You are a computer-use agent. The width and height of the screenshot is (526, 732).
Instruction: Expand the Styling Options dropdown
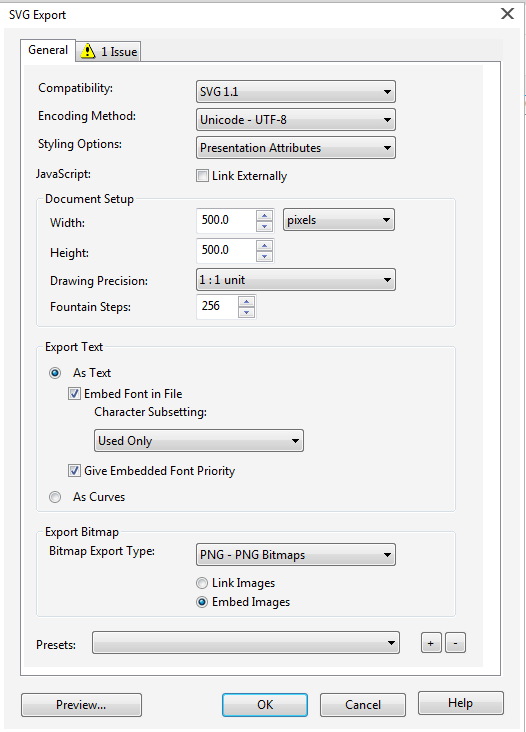tap(295, 148)
